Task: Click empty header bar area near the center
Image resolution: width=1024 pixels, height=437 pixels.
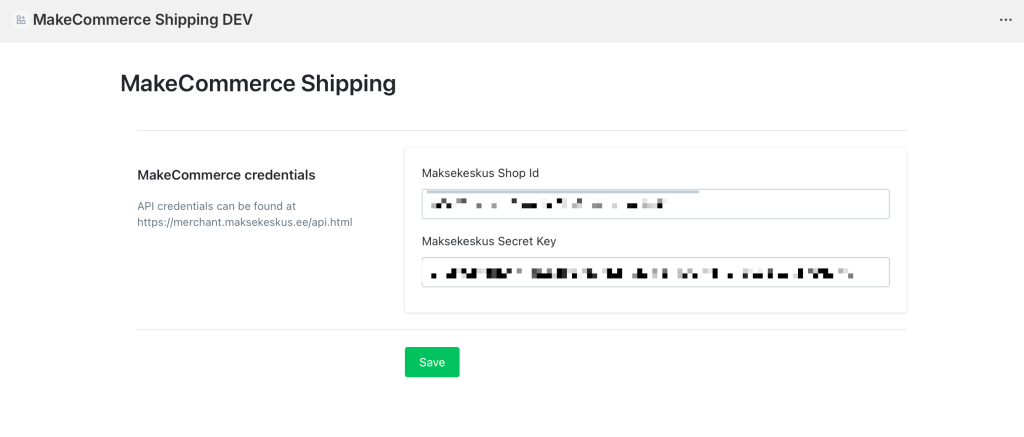Action: pos(600,20)
